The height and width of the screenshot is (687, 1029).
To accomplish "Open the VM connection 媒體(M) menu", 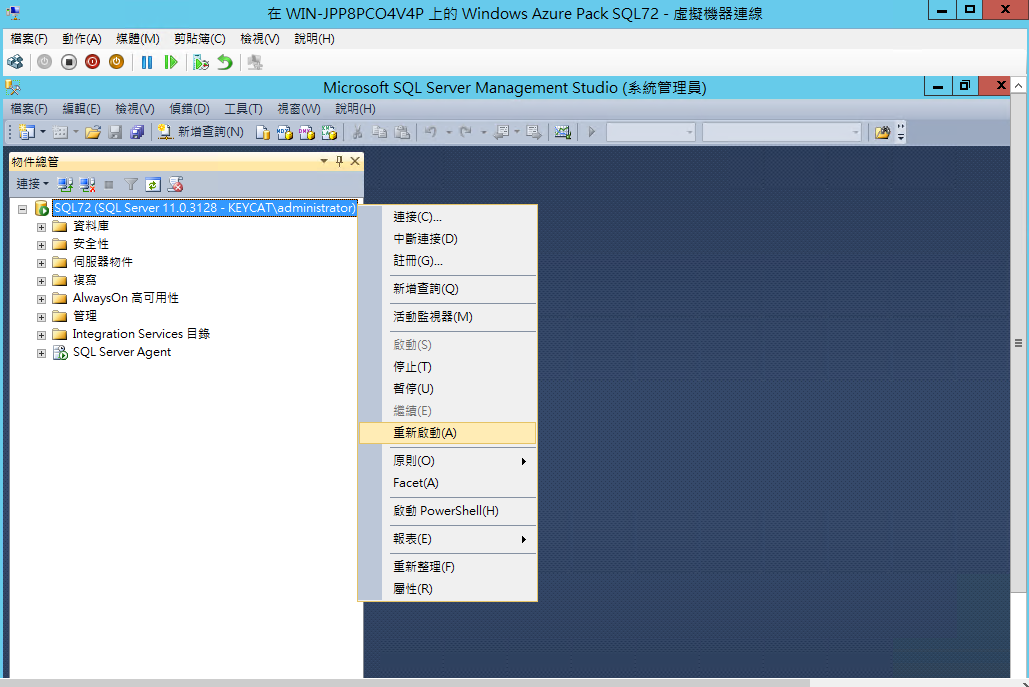I will 138,39.
